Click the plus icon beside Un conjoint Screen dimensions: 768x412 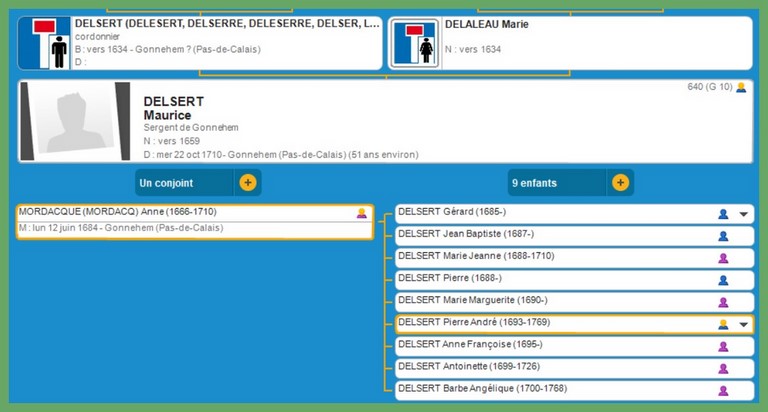pyautogui.click(x=248, y=183)
